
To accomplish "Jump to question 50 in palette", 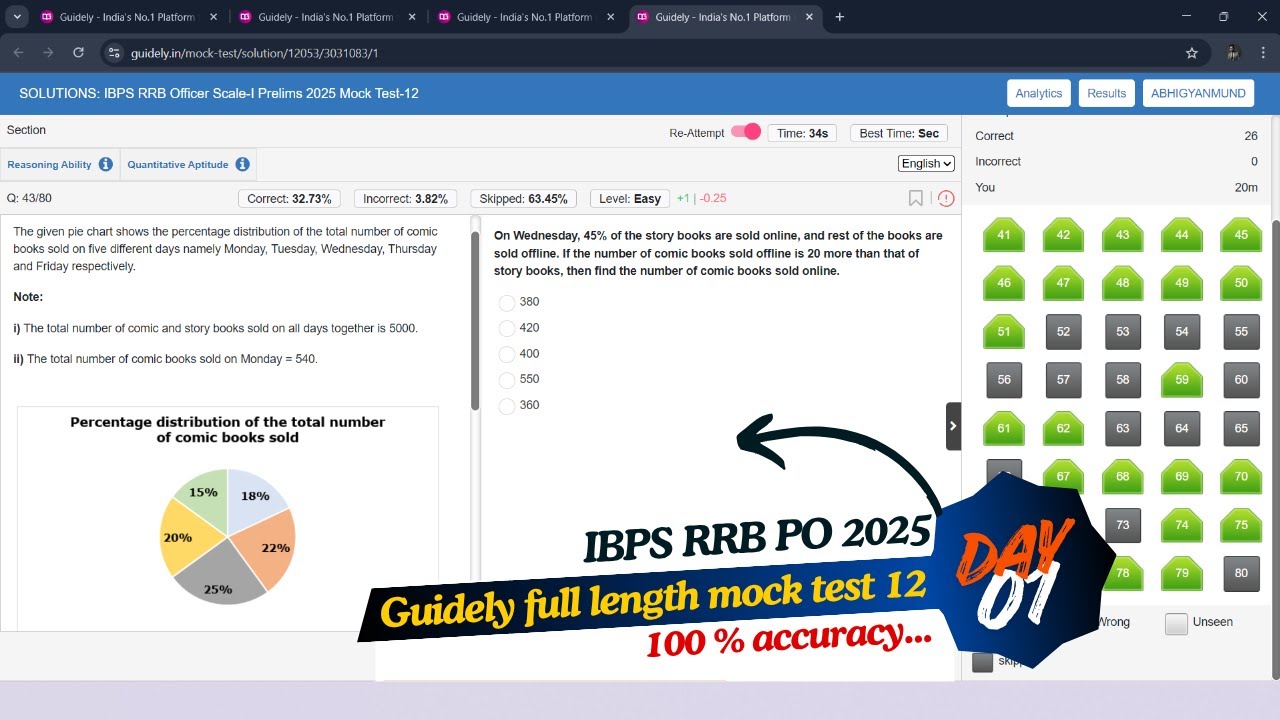I will [1241, 283].
